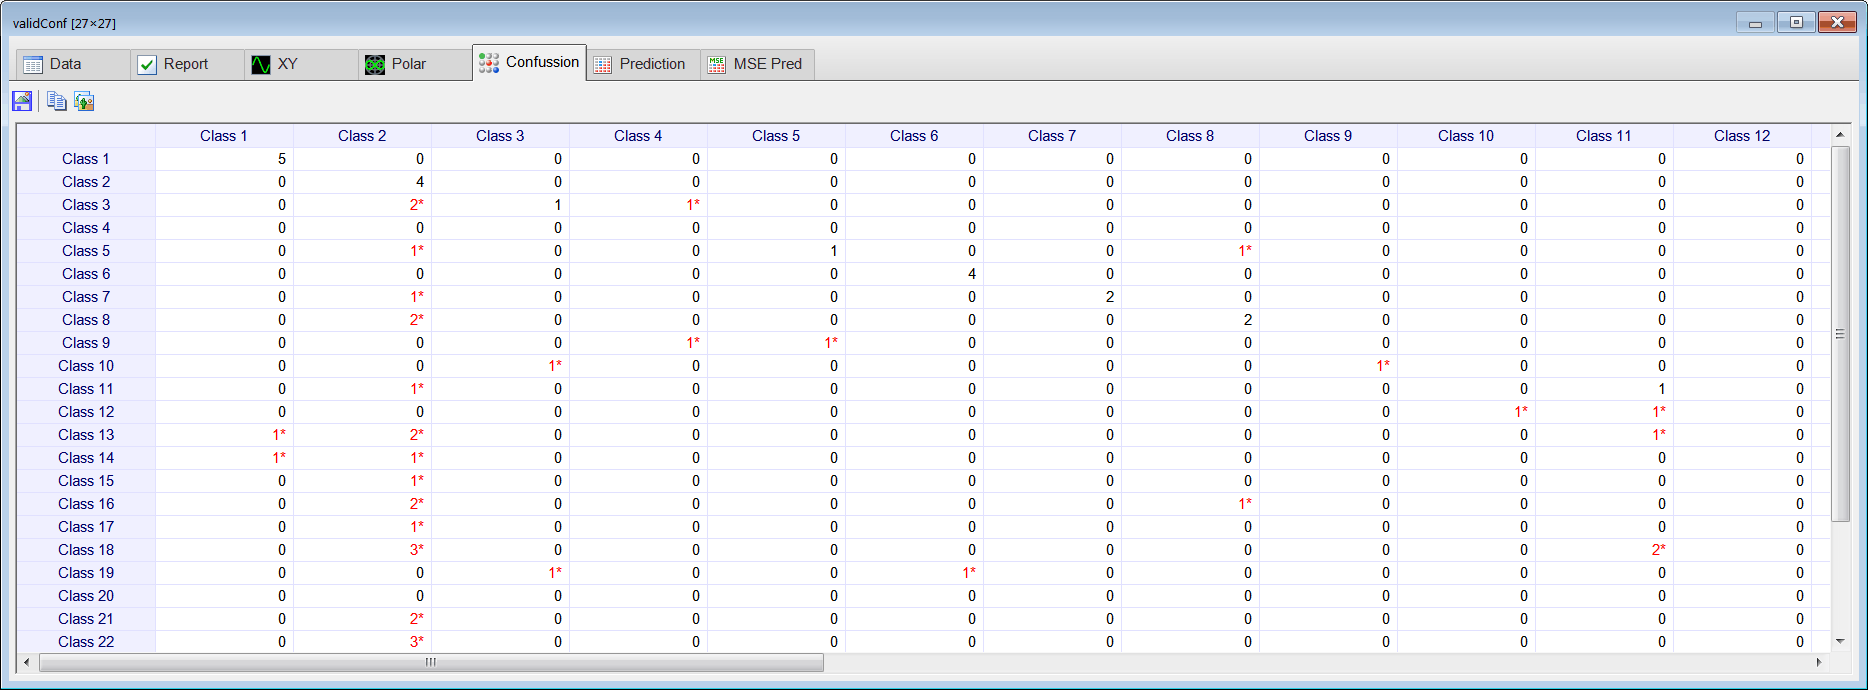This screenshot has height=690, width=1868.
Task: Click the save image toolbar icon
Action: pyautogui.click(x=22, y=101)
